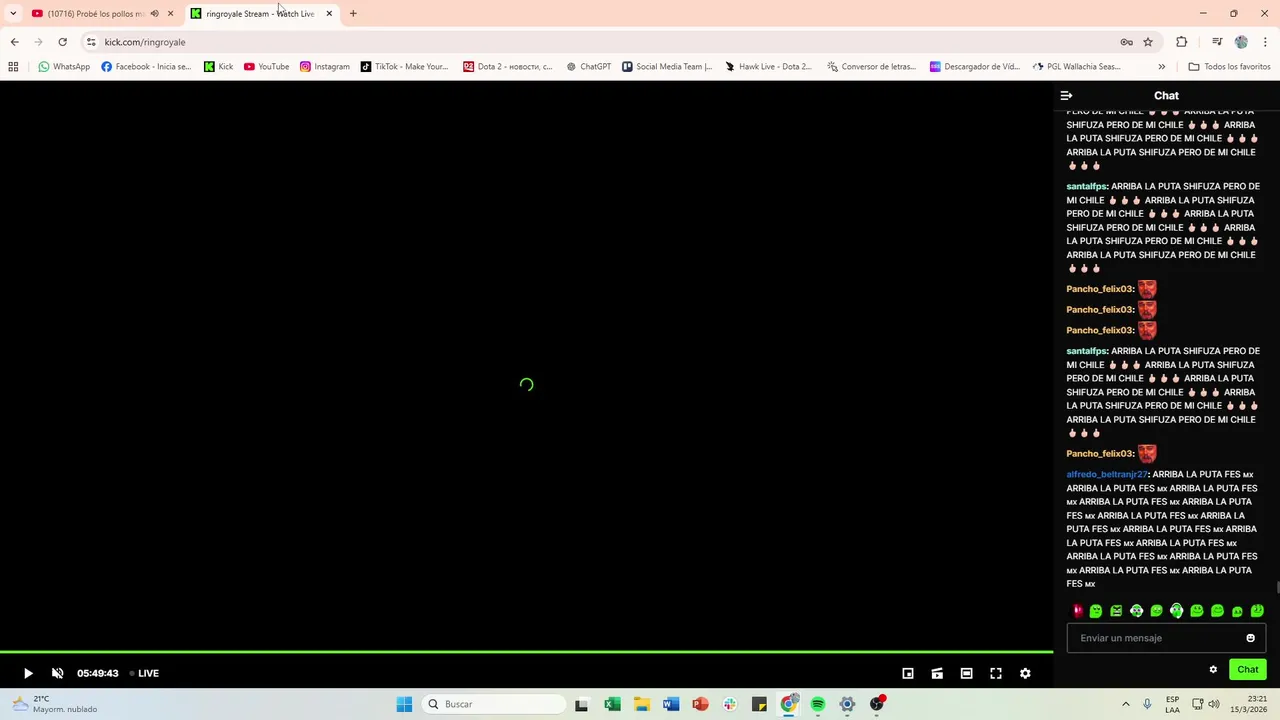Close the ringroyale Stream tab

(329, 13)
